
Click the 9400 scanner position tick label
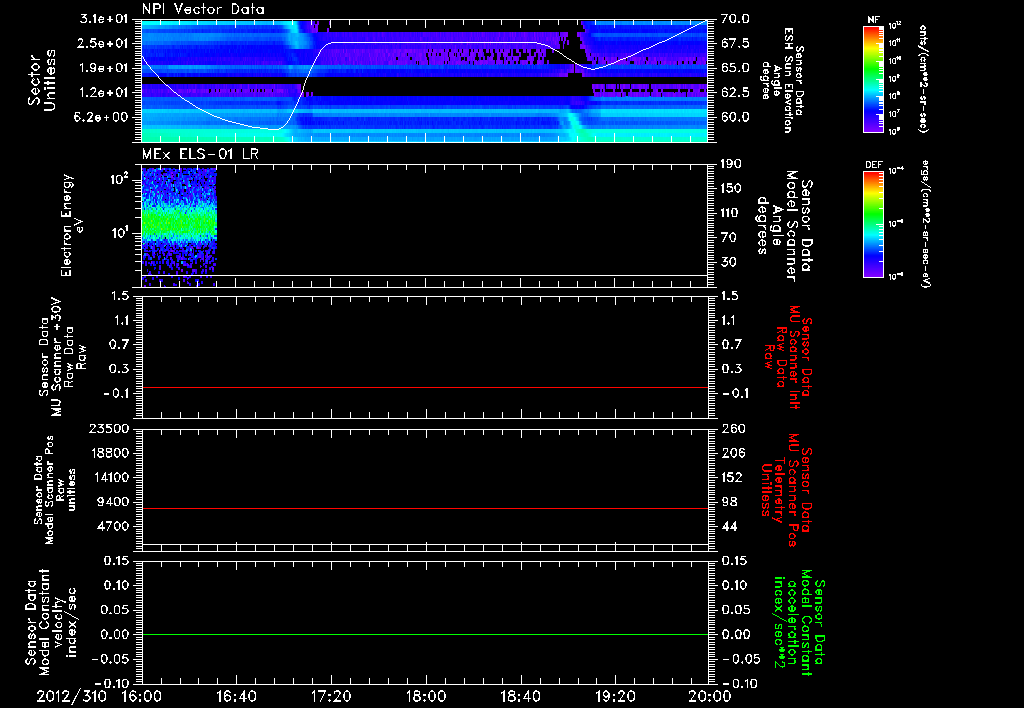pos(112,502)
